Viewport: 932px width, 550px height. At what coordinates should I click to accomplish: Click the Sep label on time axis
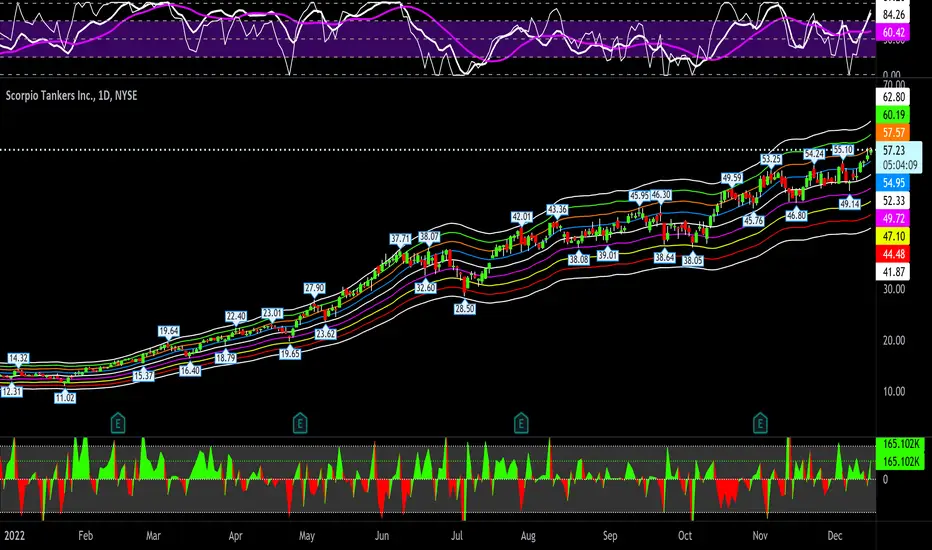(610, 536)
